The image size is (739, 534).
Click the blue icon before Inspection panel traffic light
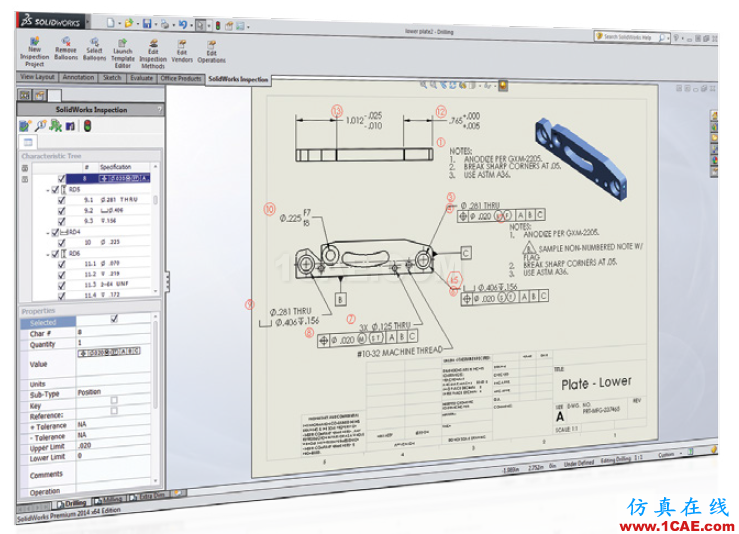tap(71, 126)
